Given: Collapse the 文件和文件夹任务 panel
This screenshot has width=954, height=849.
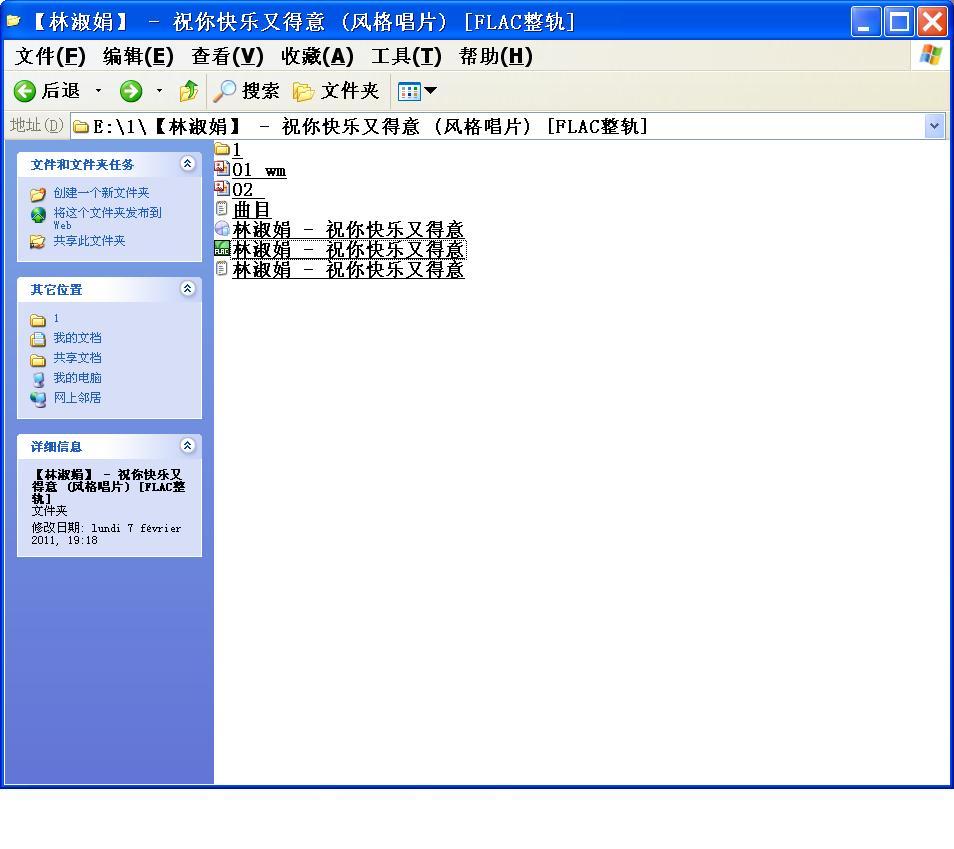Looking at the screenshot, I should (187, 164).
